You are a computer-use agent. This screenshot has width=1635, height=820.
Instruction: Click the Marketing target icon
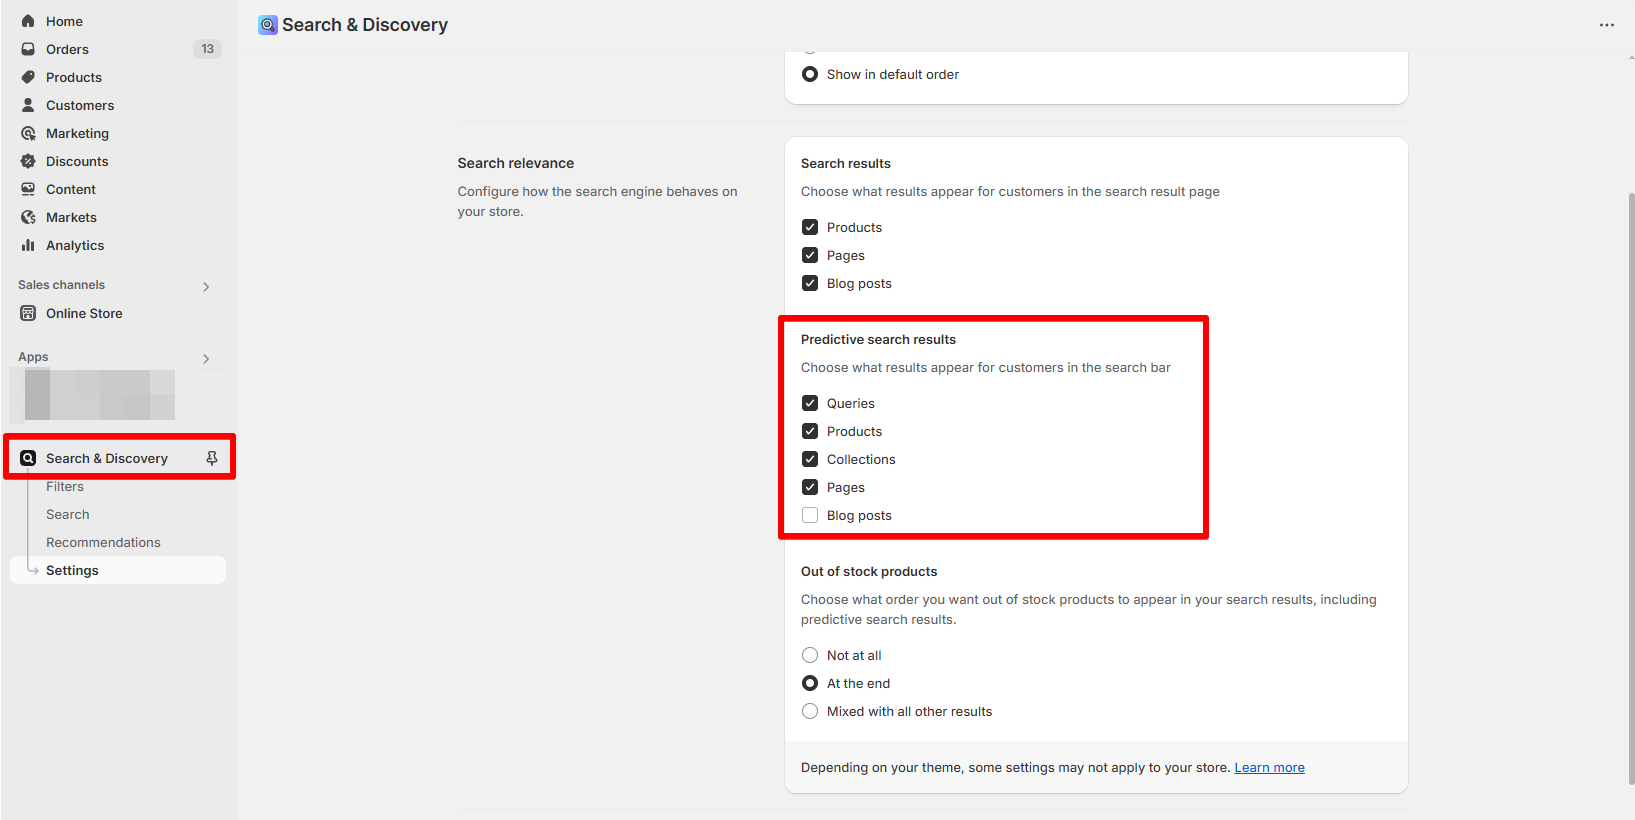(28, 133)
